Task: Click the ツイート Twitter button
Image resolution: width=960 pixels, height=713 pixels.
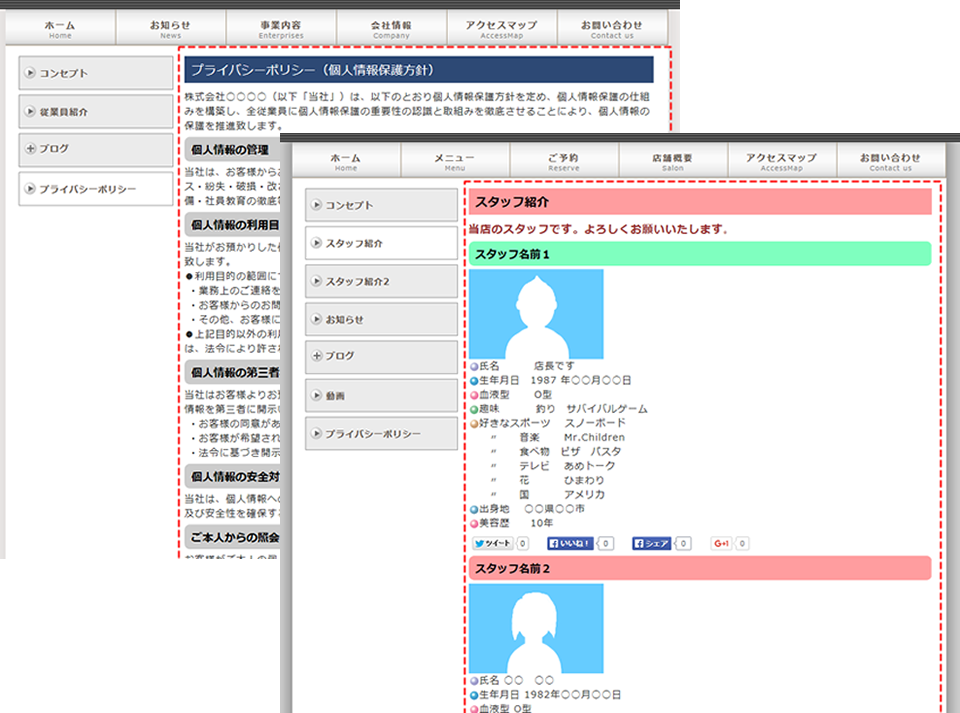Action: pyautogui.click(x=492, y=543)
